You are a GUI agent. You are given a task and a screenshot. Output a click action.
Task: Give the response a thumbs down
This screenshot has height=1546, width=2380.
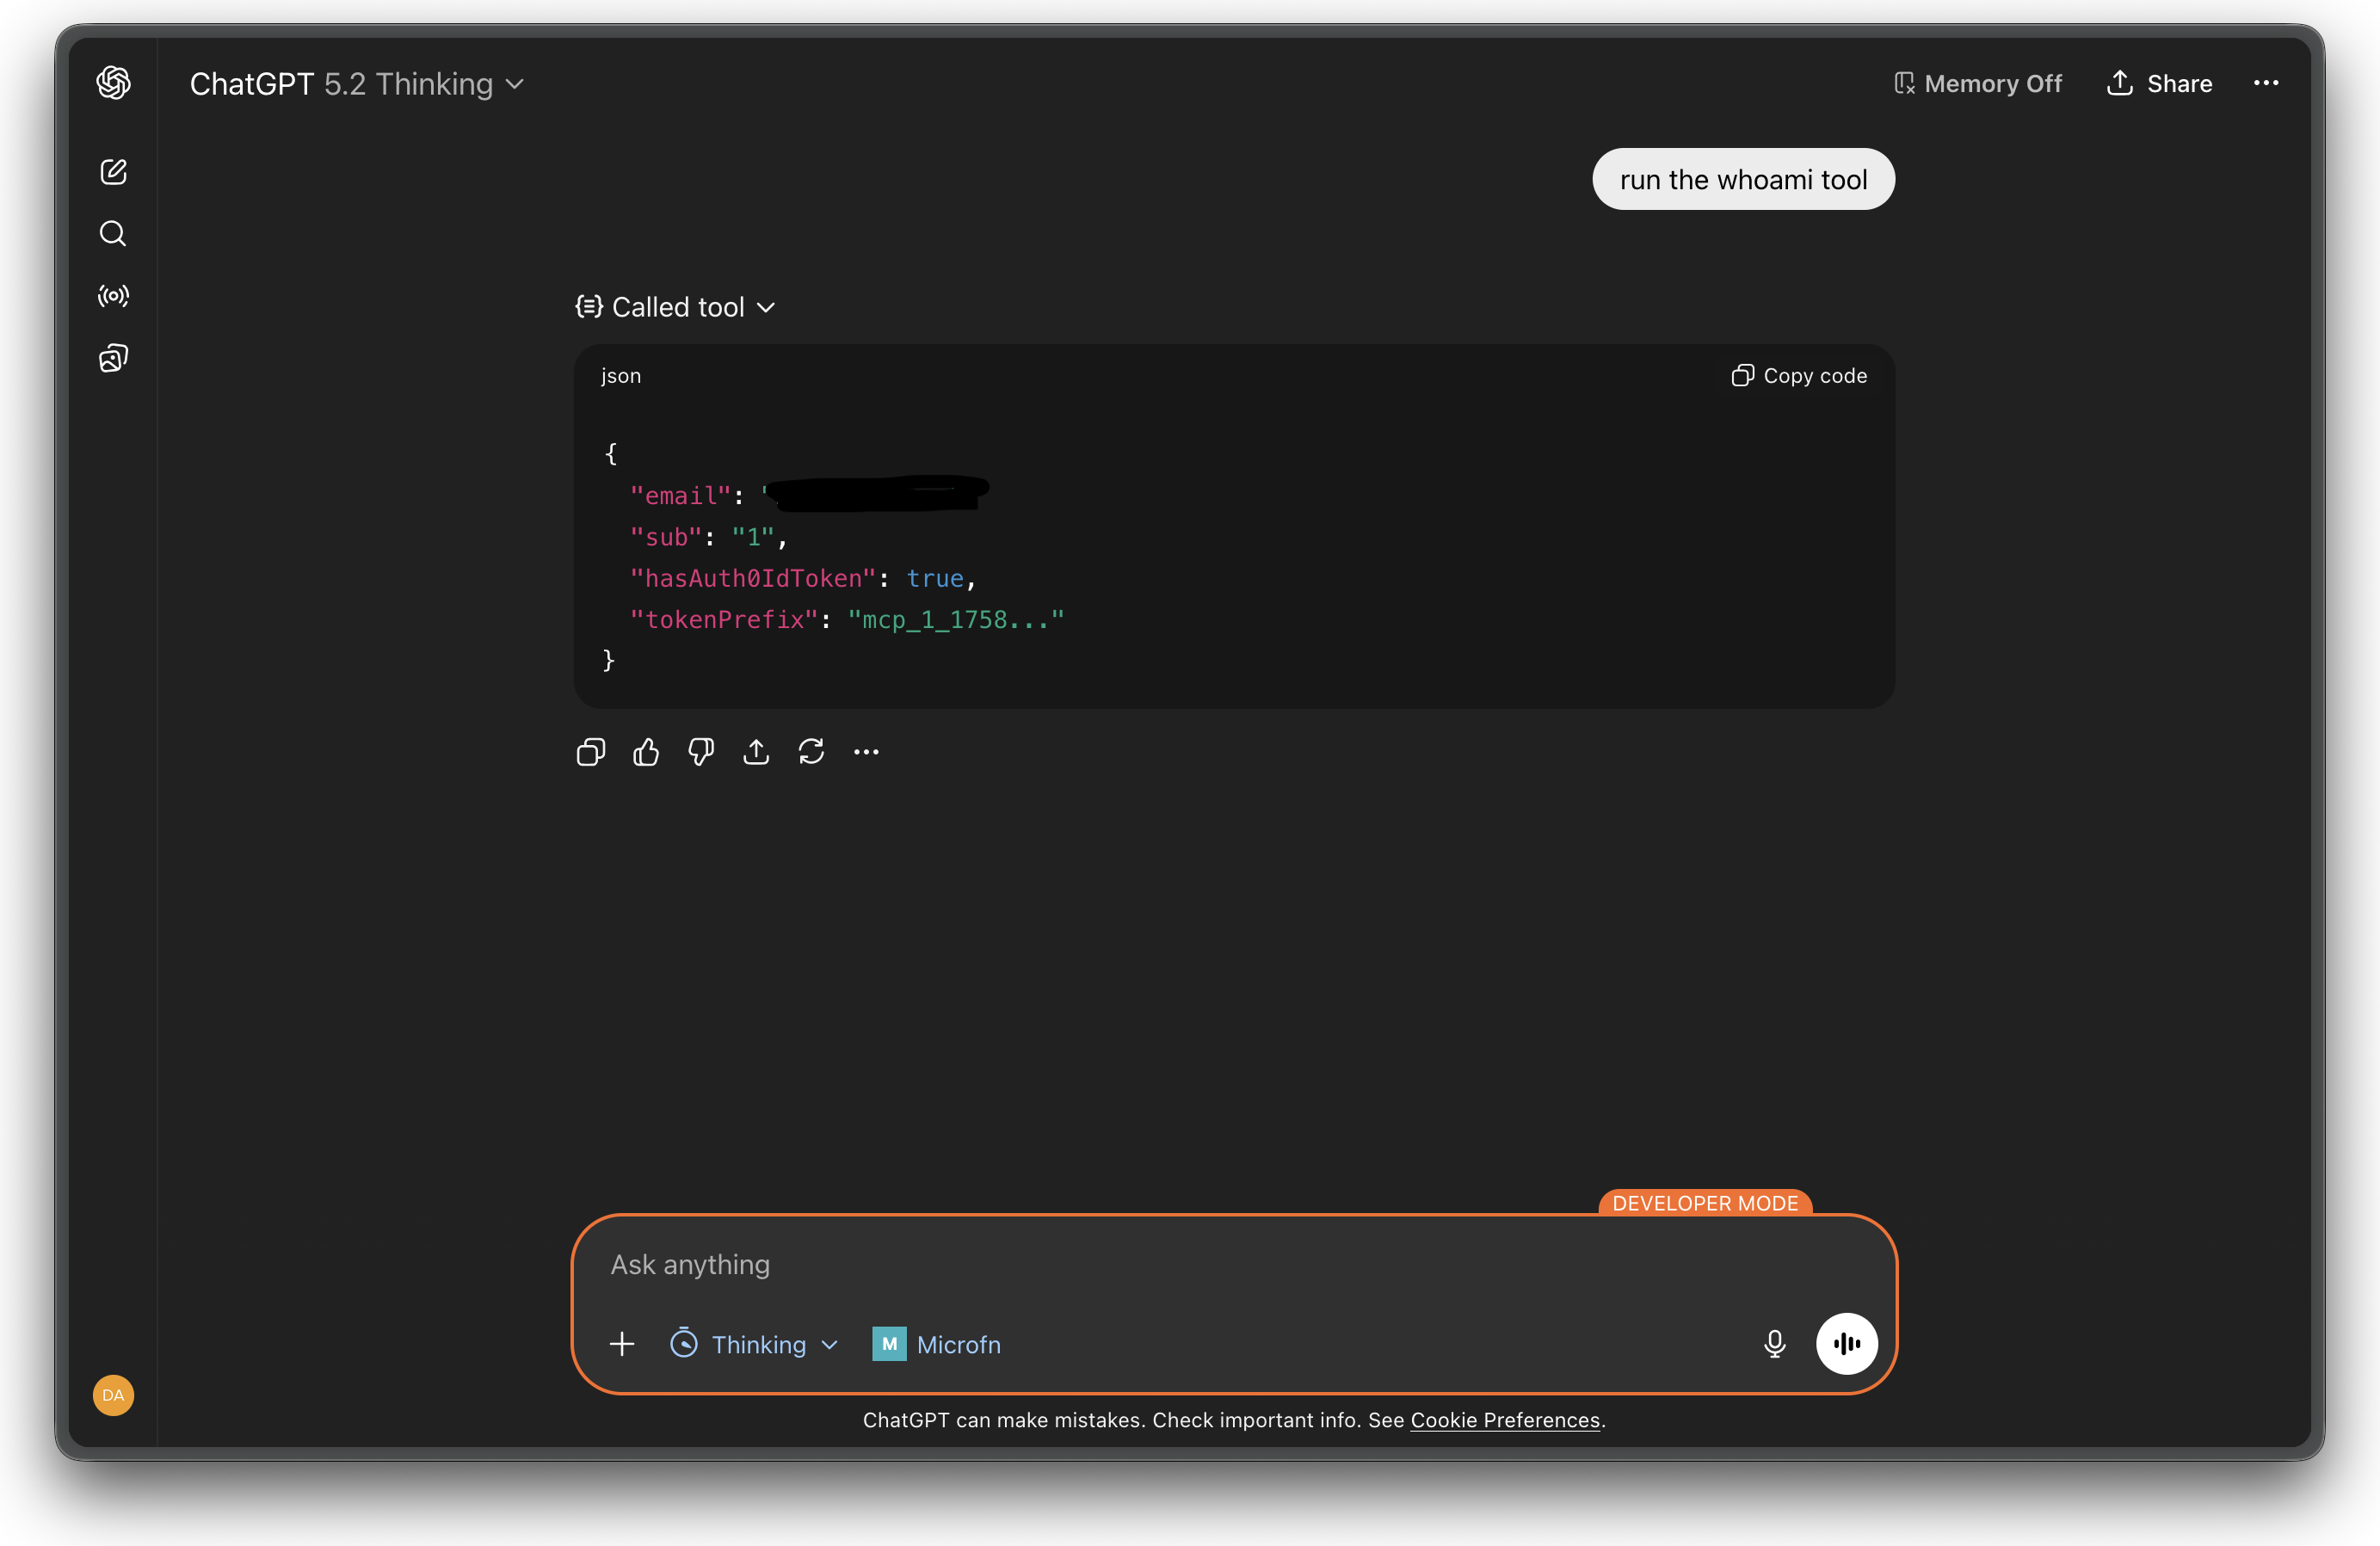pos(701,752)
